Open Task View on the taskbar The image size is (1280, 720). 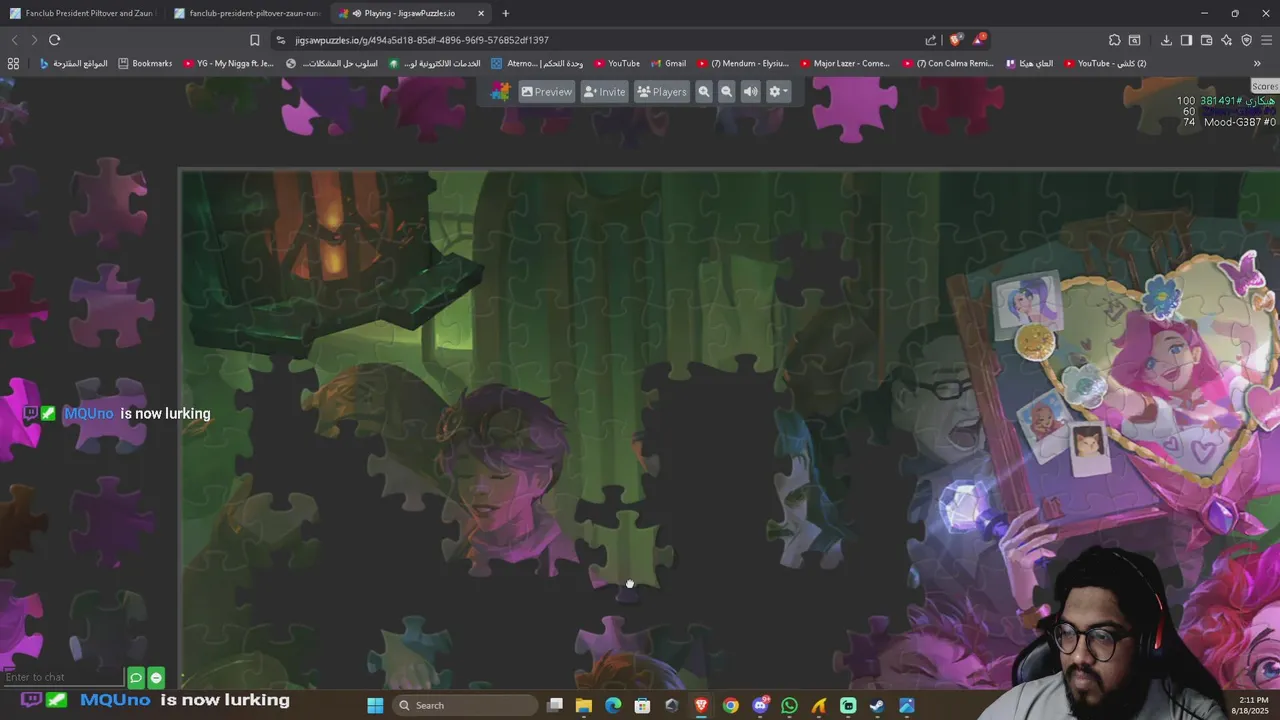pos(555,705)
